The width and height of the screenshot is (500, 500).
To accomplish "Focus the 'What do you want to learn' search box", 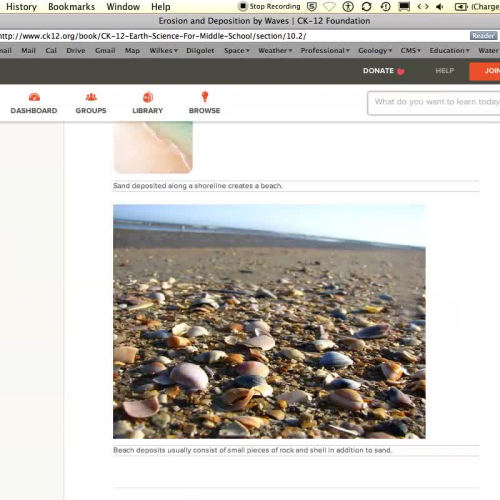I will click(x=434, y=103).
